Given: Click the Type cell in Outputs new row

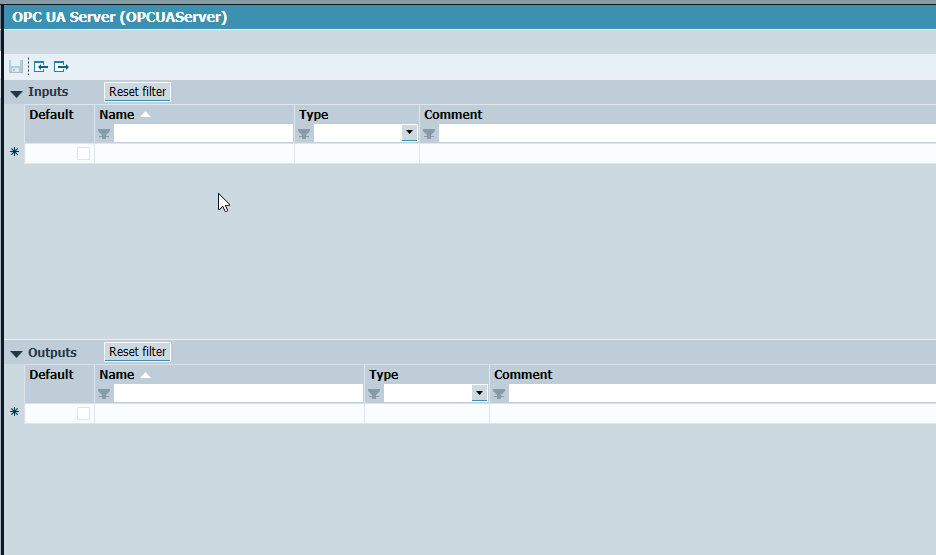Looking at the screenshot, I should 427,414.
